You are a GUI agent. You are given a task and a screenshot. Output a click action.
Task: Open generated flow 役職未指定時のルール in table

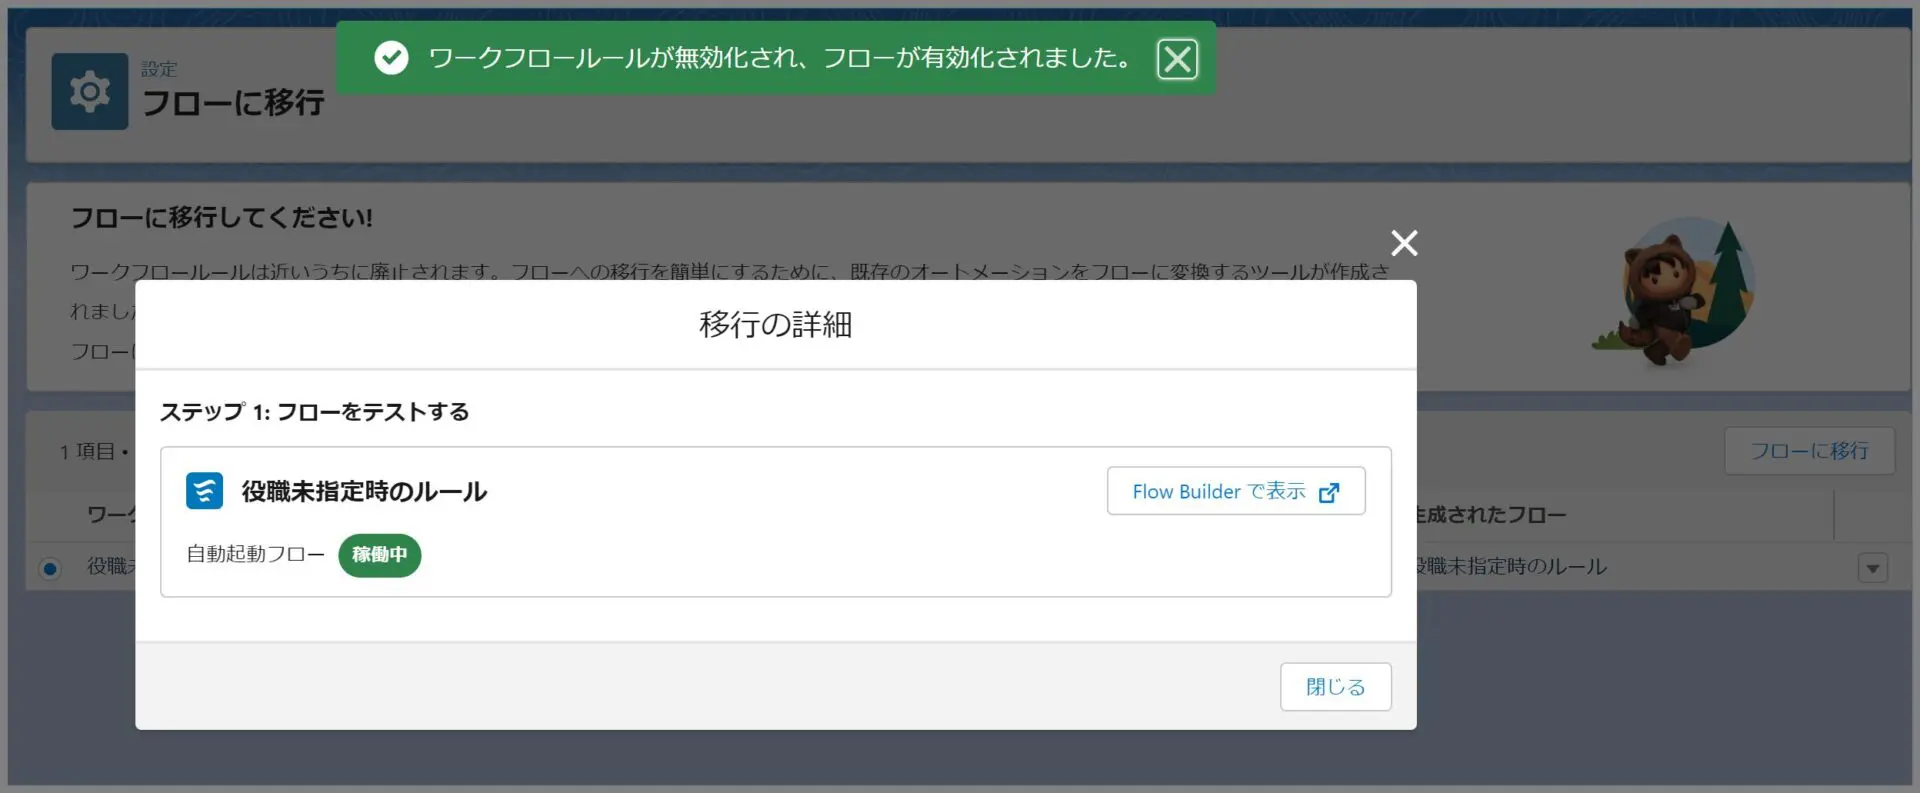pyautogui.click(x=1510, y=567)
